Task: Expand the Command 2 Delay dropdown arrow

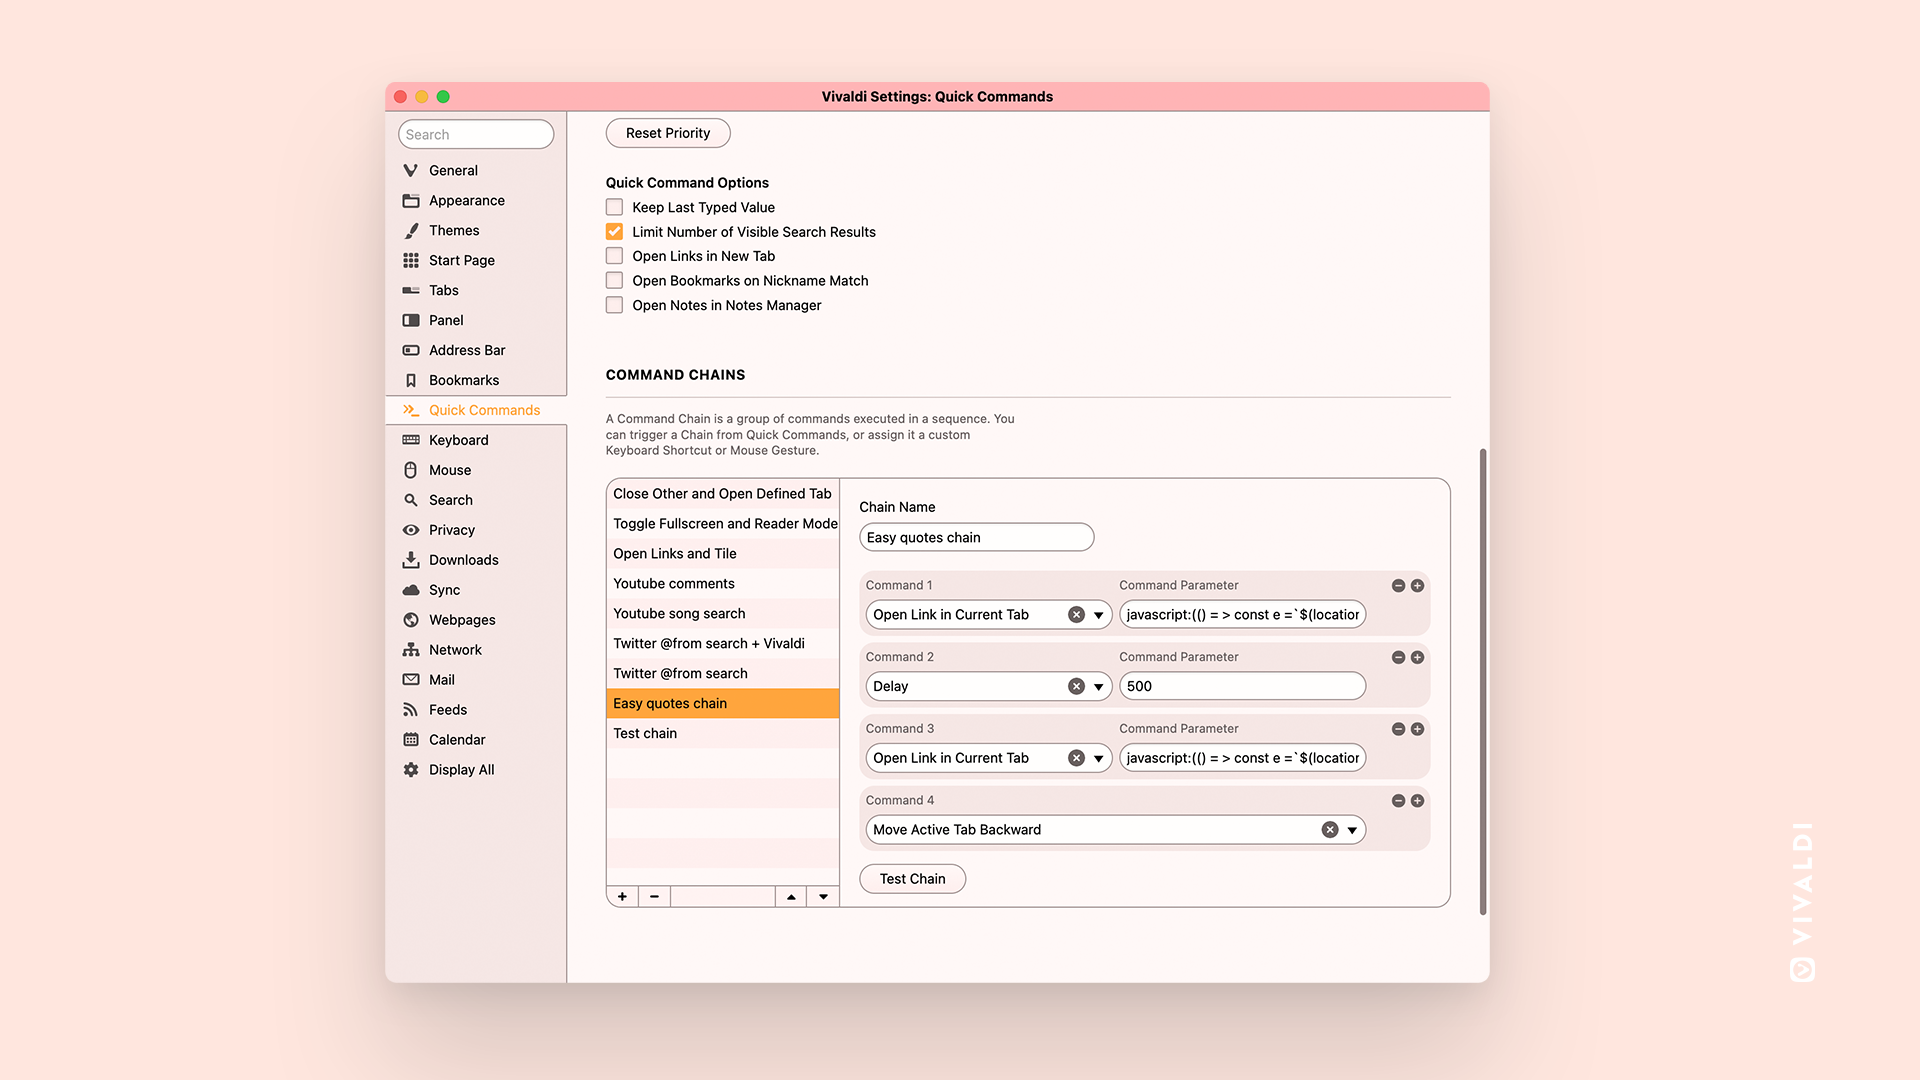Action: click(1098, 687)
